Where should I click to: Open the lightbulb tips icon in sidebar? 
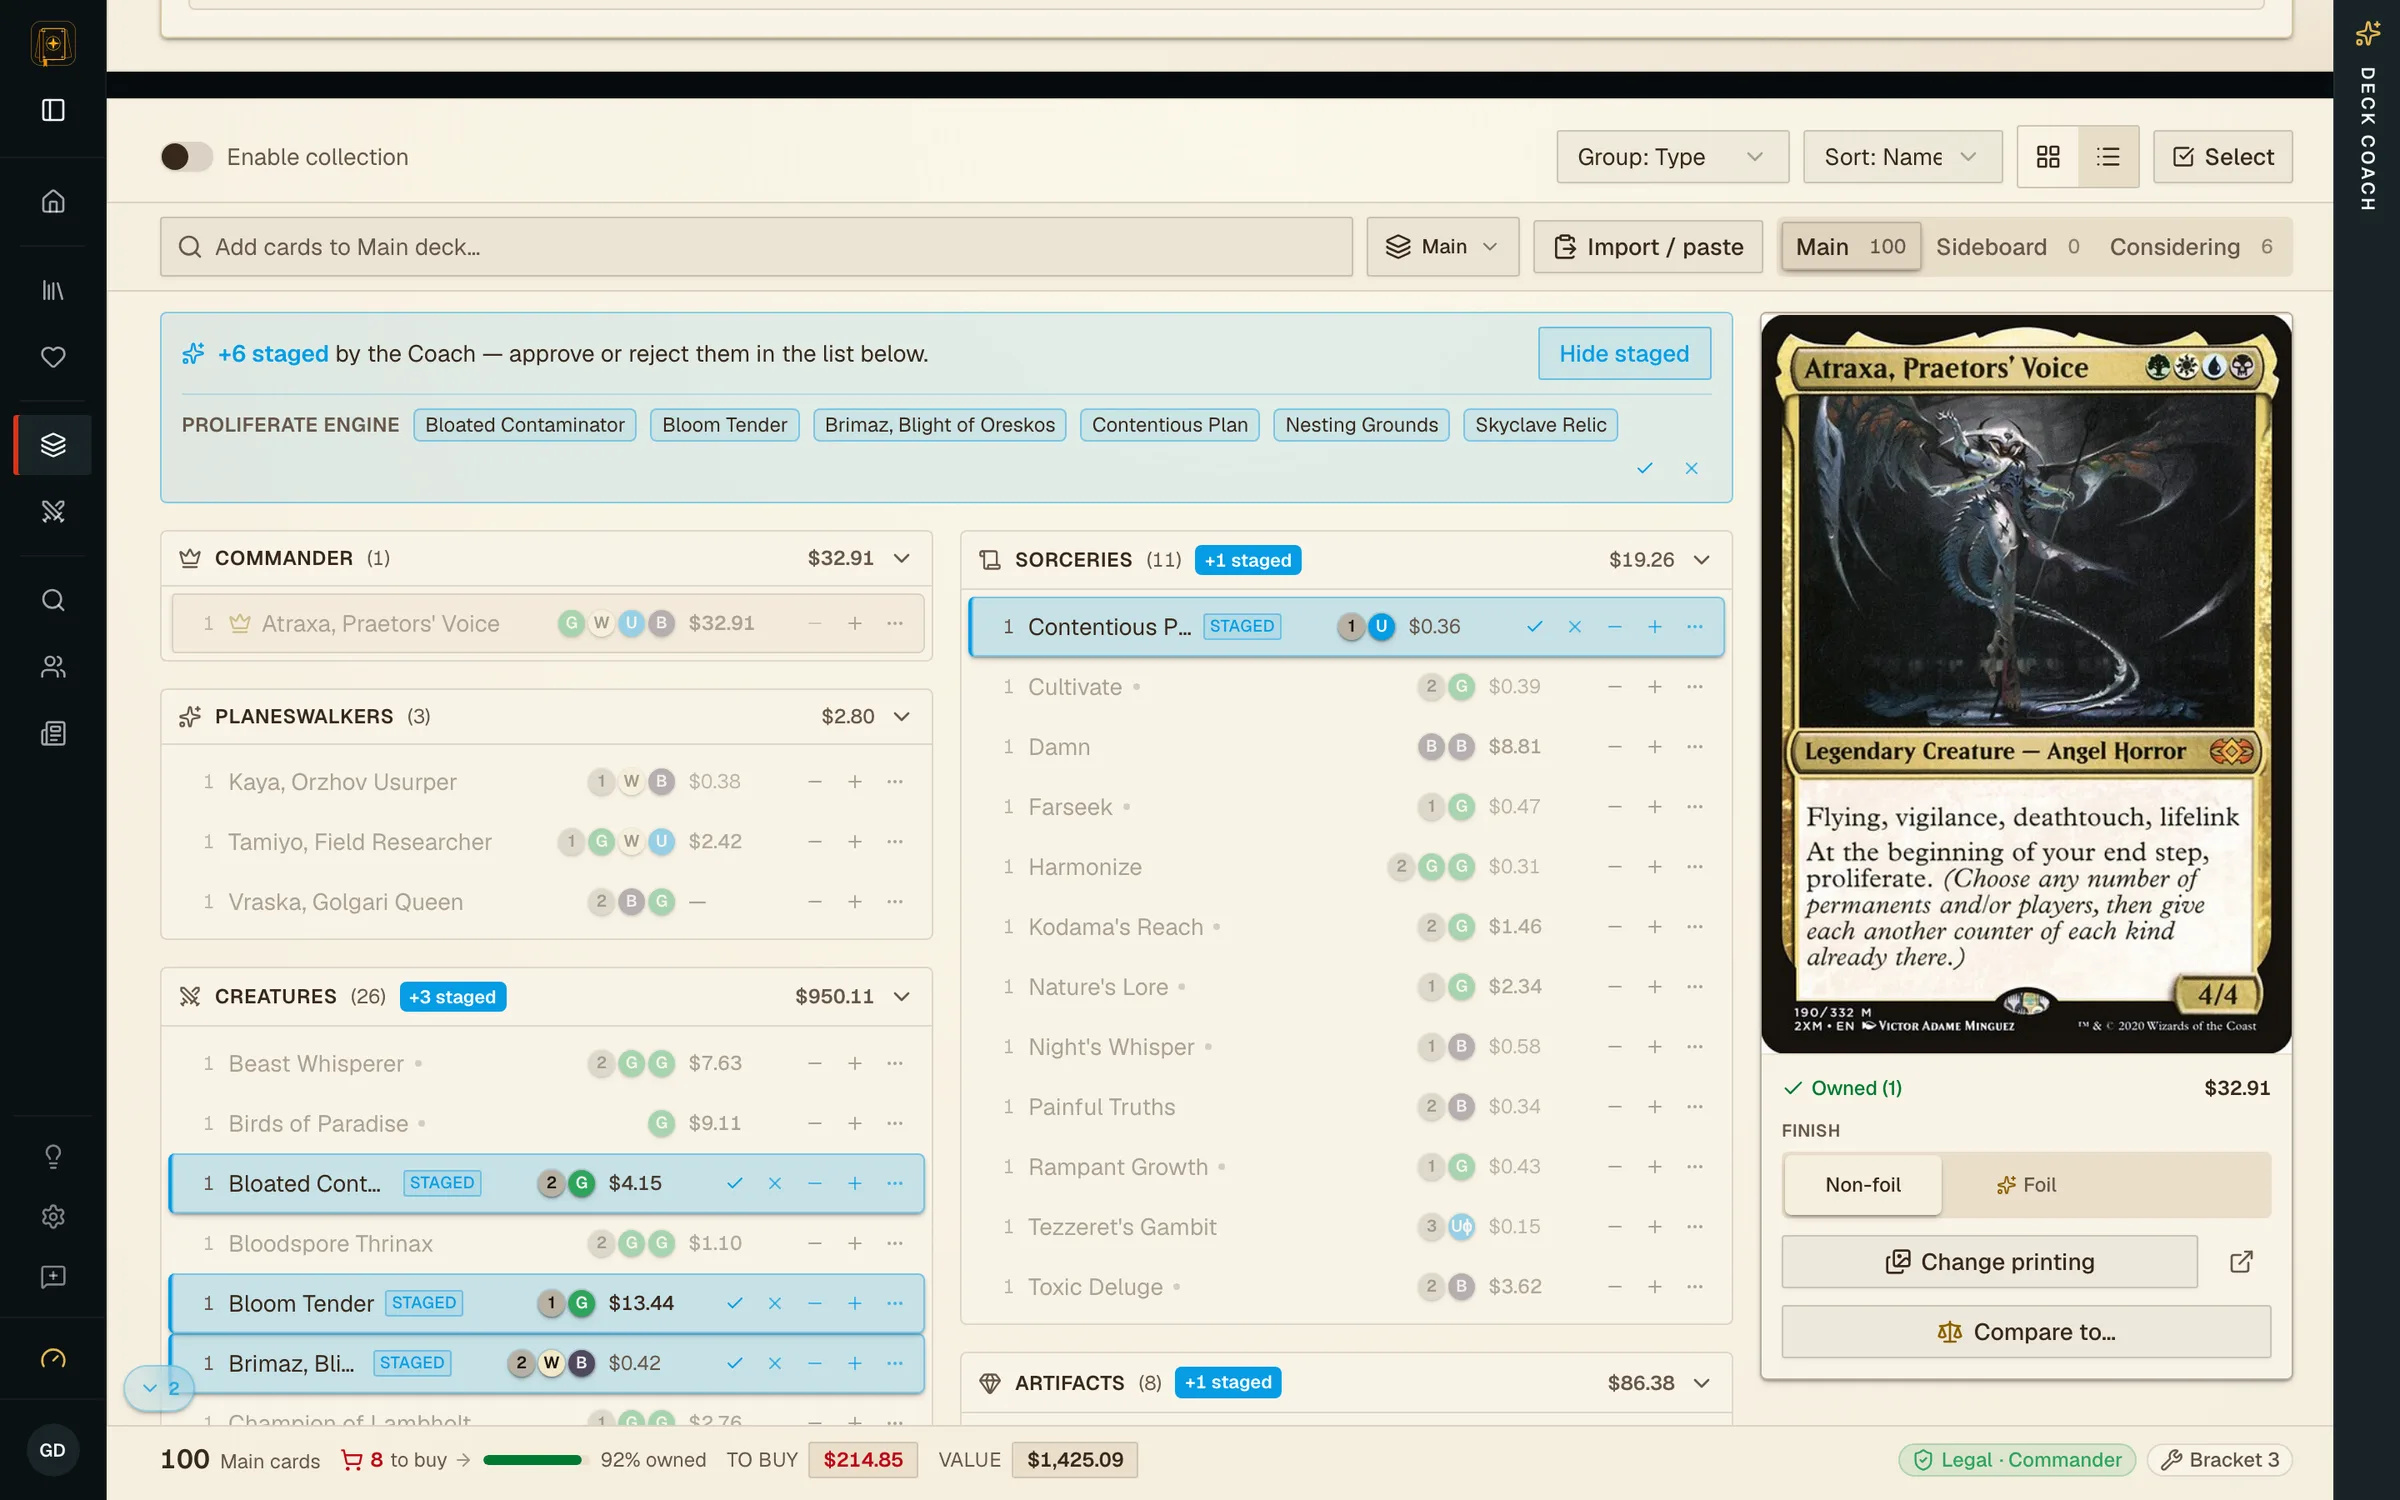53,1156
